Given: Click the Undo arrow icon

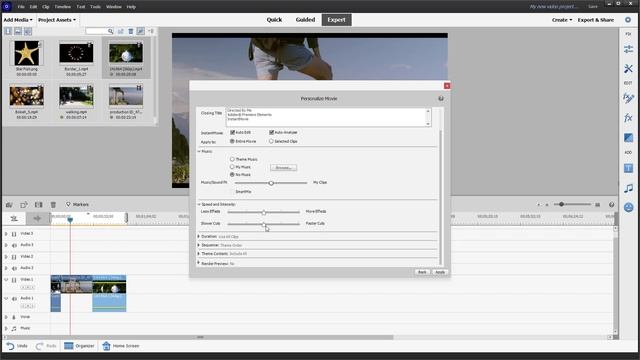Looking at the screenshot, I should [10, 346].
